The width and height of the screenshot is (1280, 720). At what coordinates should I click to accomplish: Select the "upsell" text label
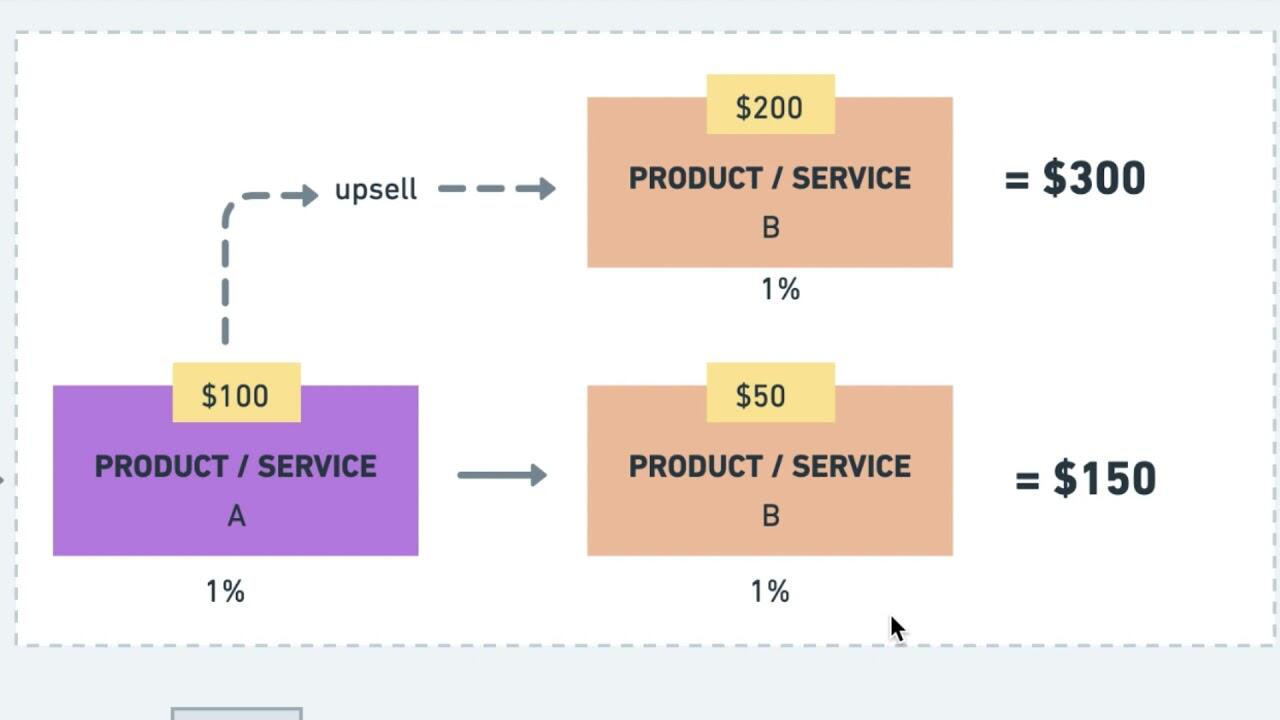376,190
